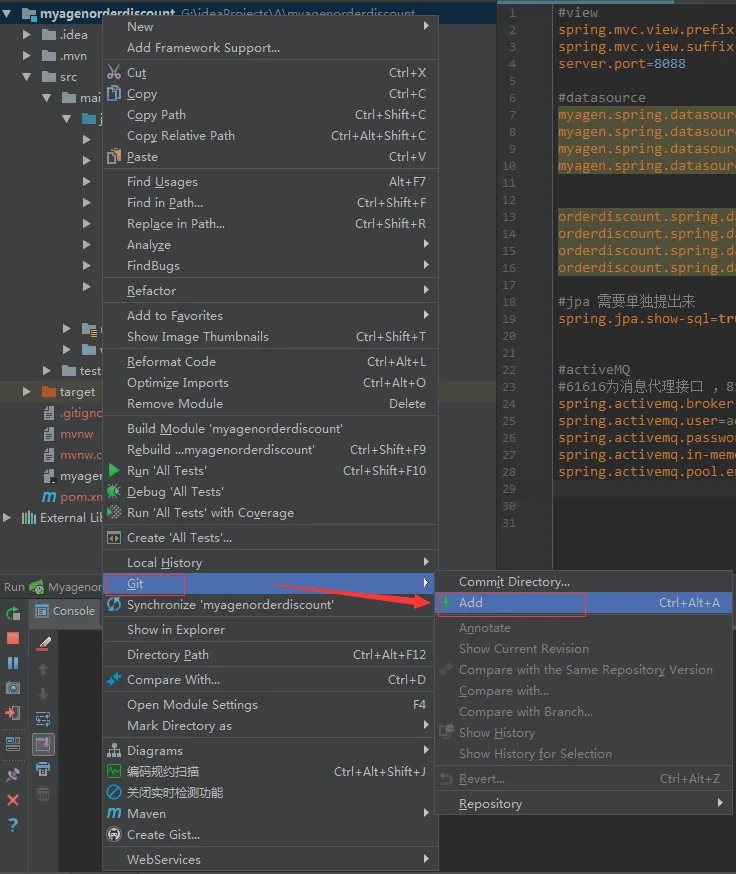Click Commit Directory... in Git submenu
This screenshot has width=736, height=874.
(x=514, y=582)
